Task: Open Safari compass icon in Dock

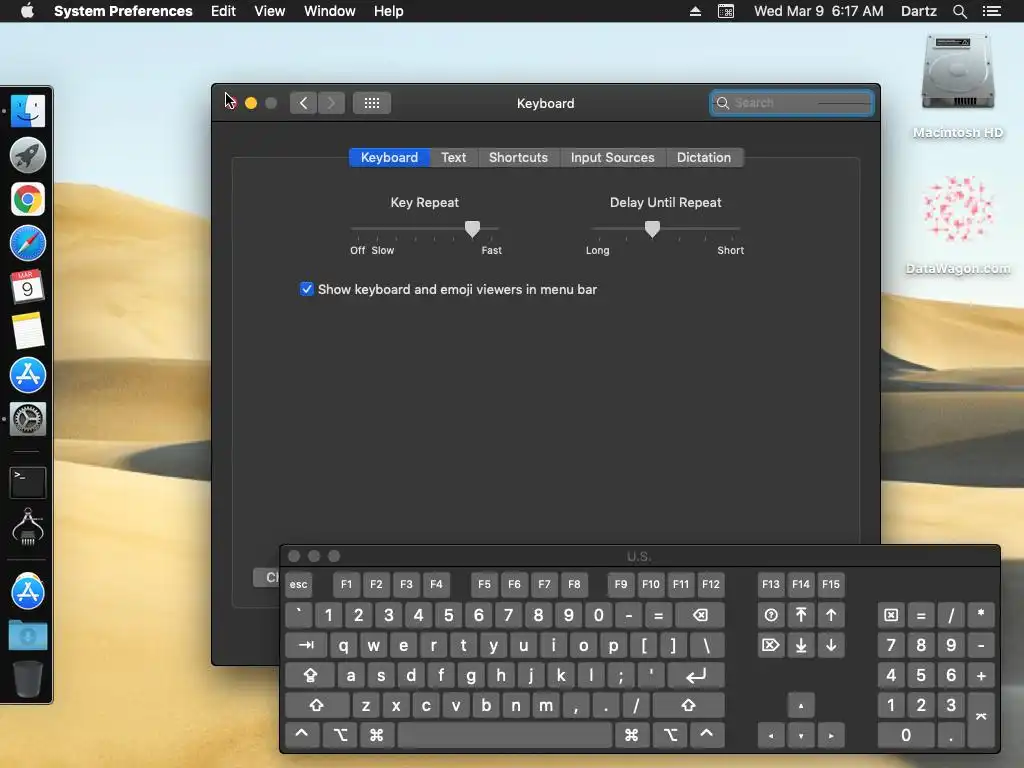Action: click(x=27, y=244)
